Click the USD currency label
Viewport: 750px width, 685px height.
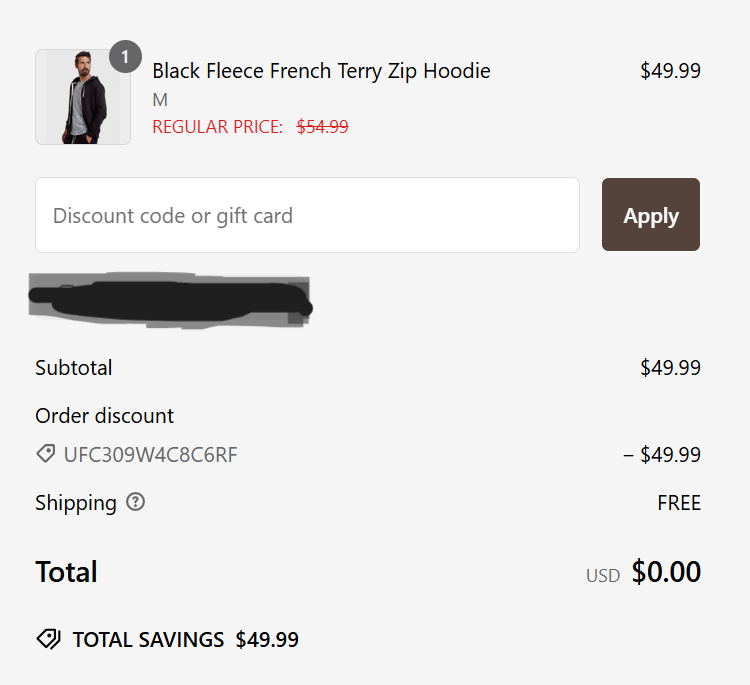click(603, 576)
